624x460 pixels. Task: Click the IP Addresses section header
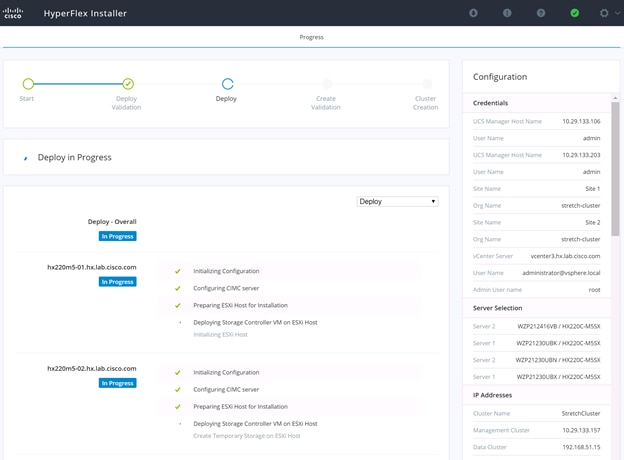pos(492,395)
